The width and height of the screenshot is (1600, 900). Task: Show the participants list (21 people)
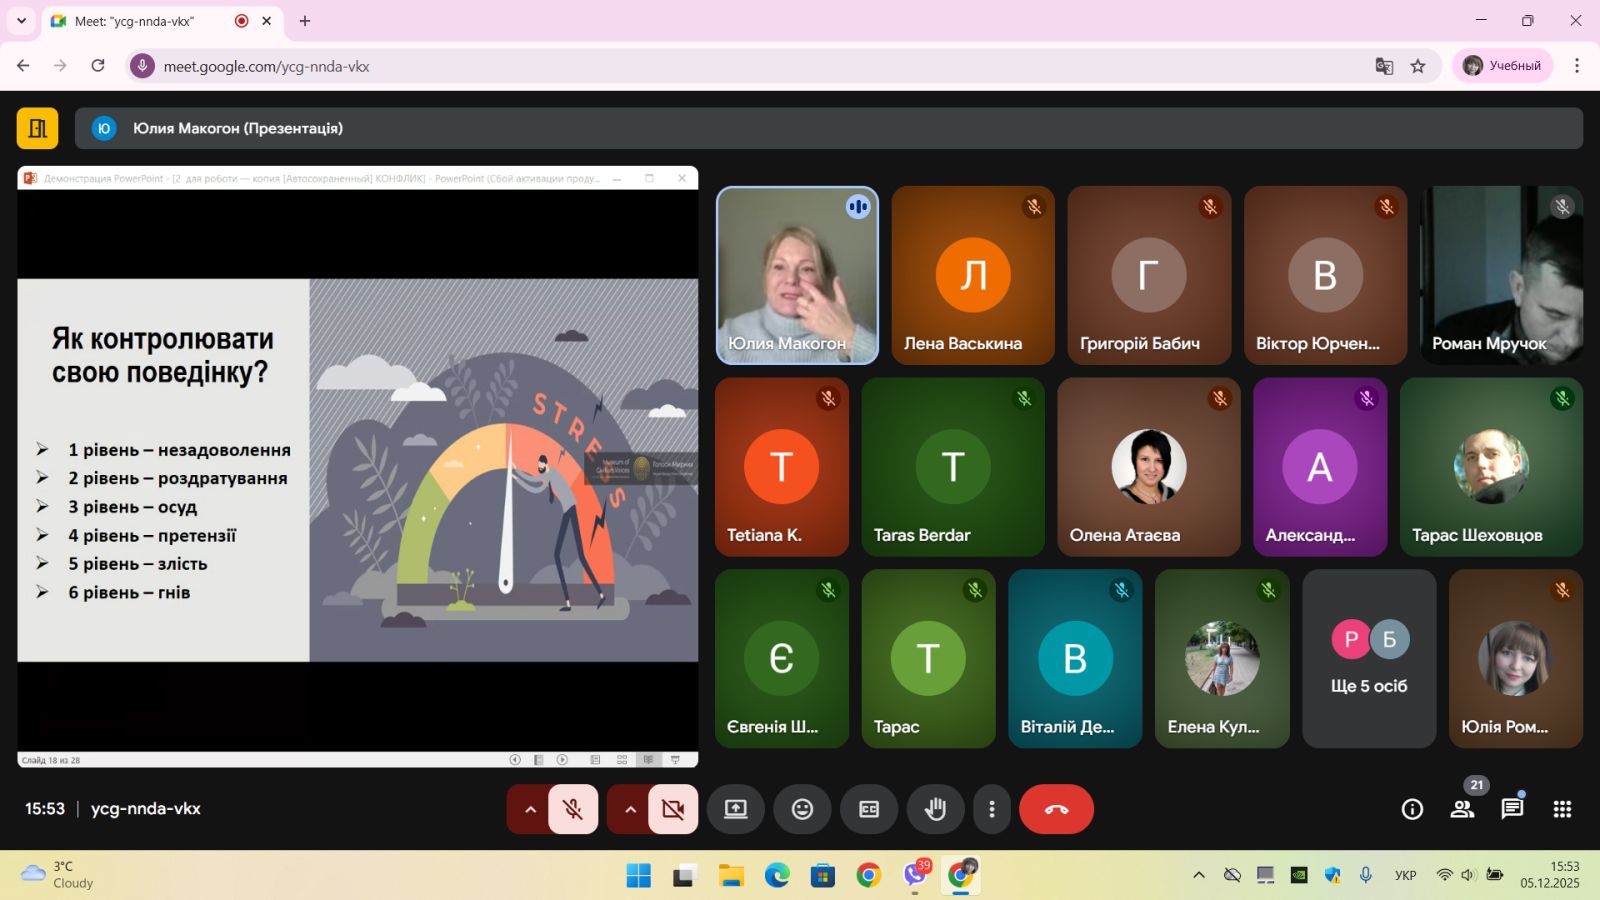pos(1462,809)
